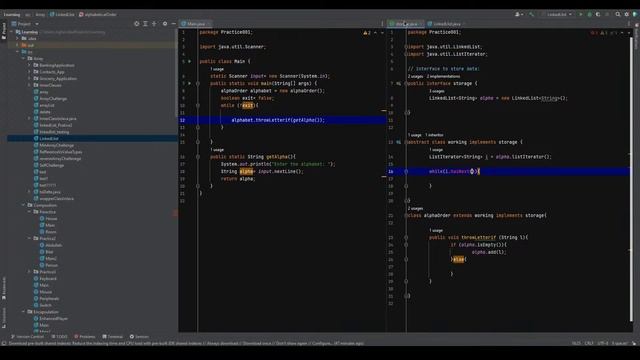This screenshot has height=360, width=640.
Task: Open Search Everywhere magnifier icon
Action: click(618, 14)
